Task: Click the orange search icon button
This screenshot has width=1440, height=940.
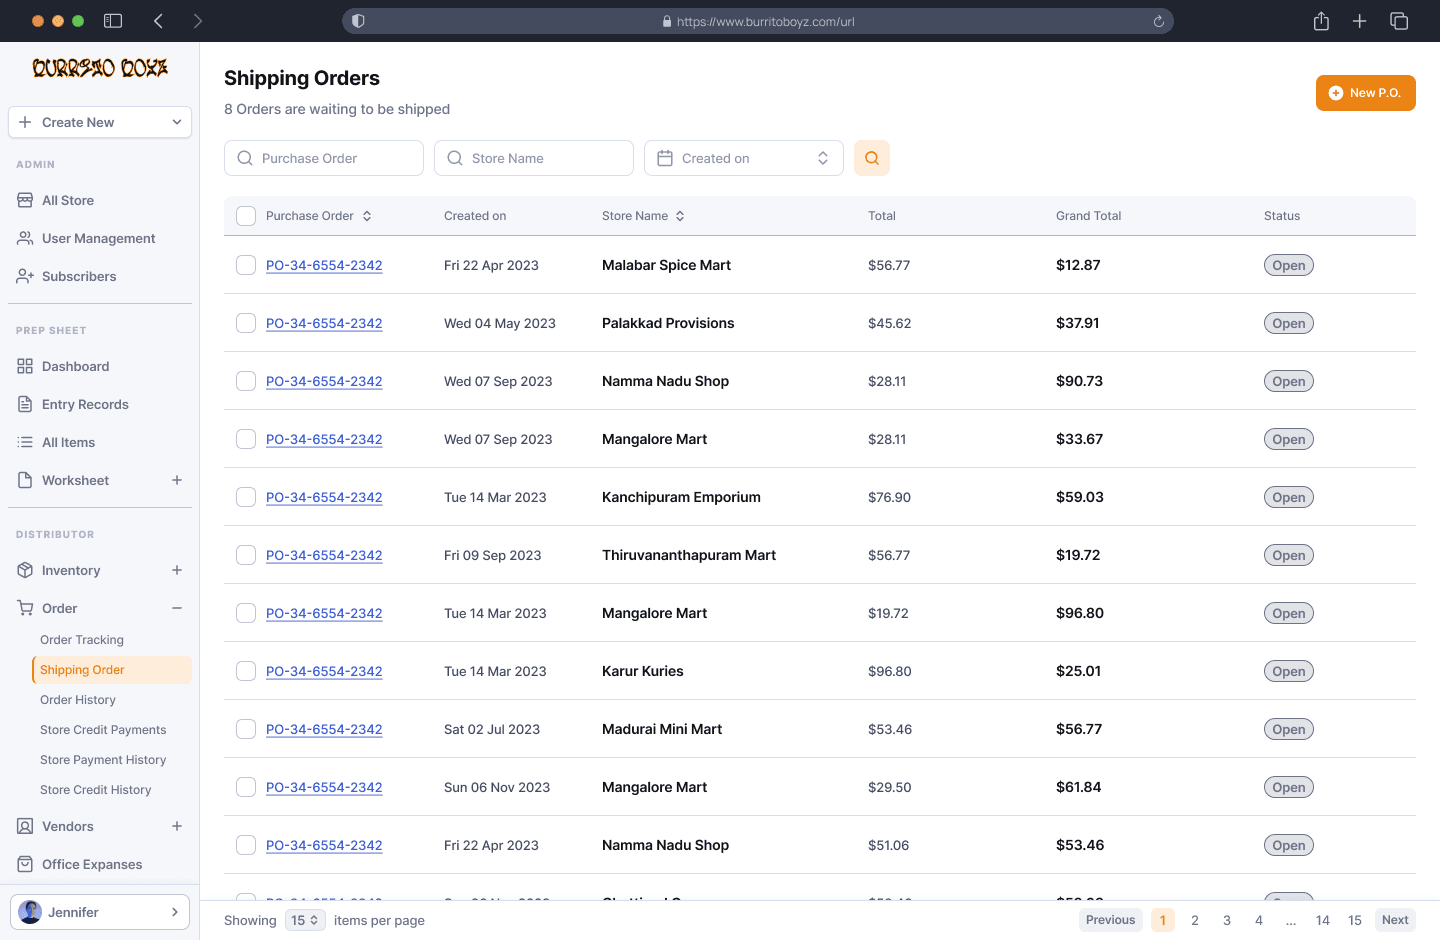Action: (x=872, y=158)
